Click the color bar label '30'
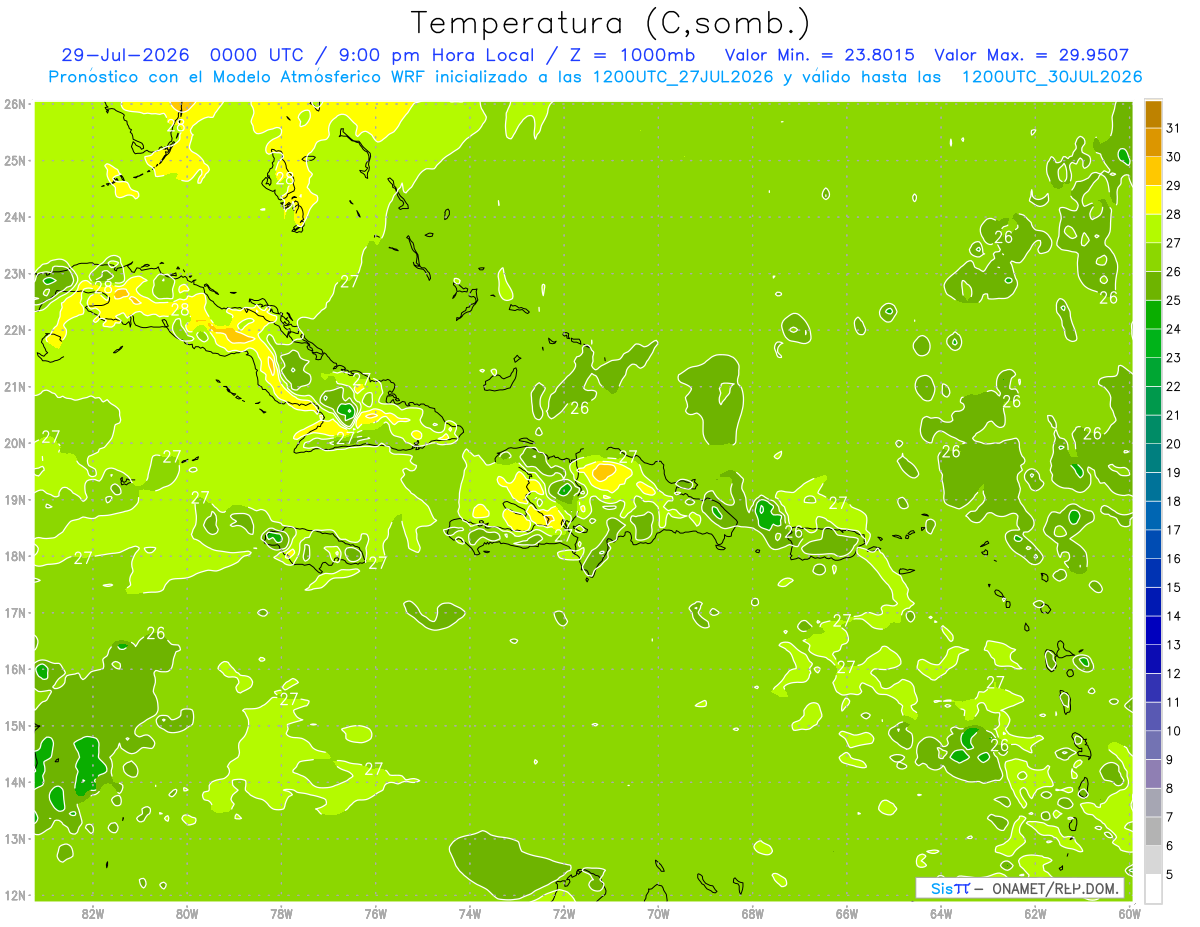The image size is (1200, 927). pyautogui.click(x=1173, y=157)
